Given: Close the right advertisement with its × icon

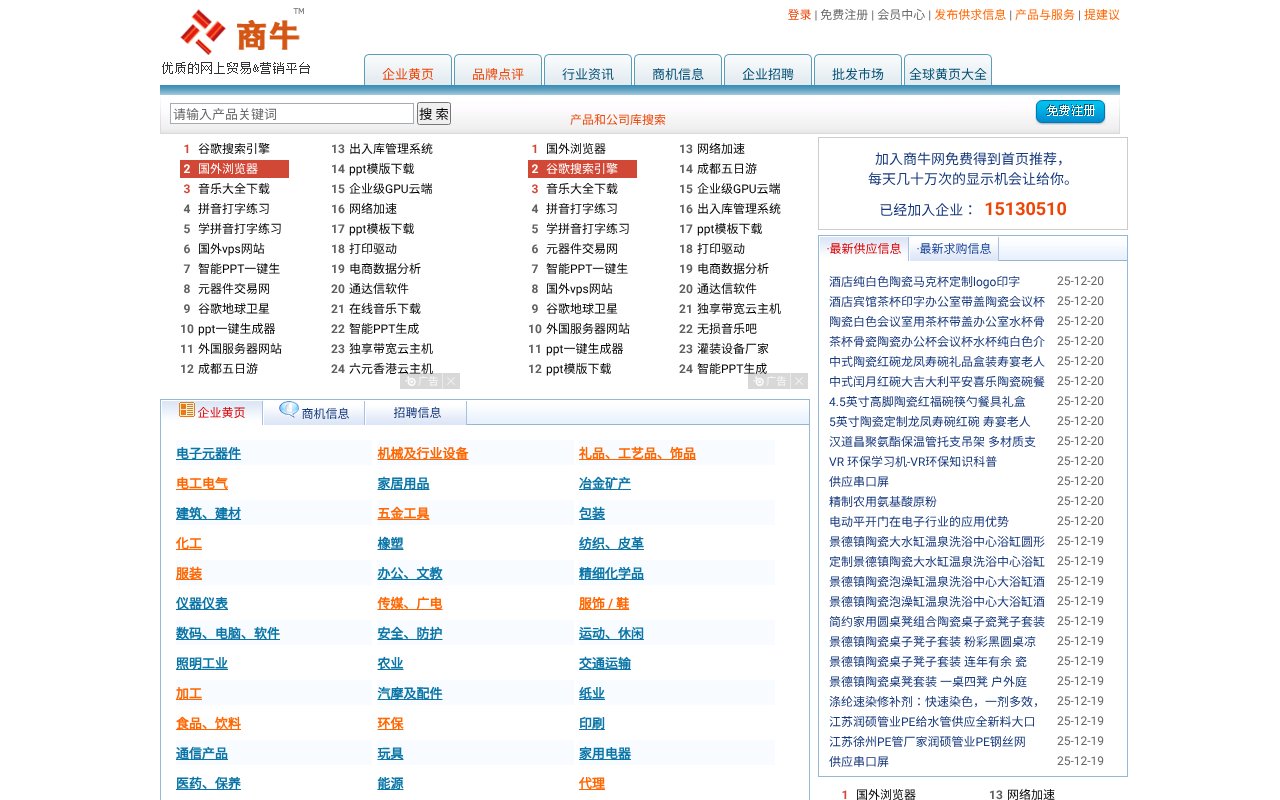Looking at the screenshot, I should click(797, 383).
